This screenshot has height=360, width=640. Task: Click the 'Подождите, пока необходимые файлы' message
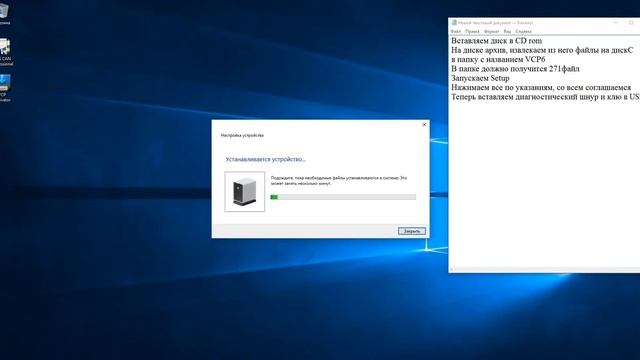(x=339, y=181)
